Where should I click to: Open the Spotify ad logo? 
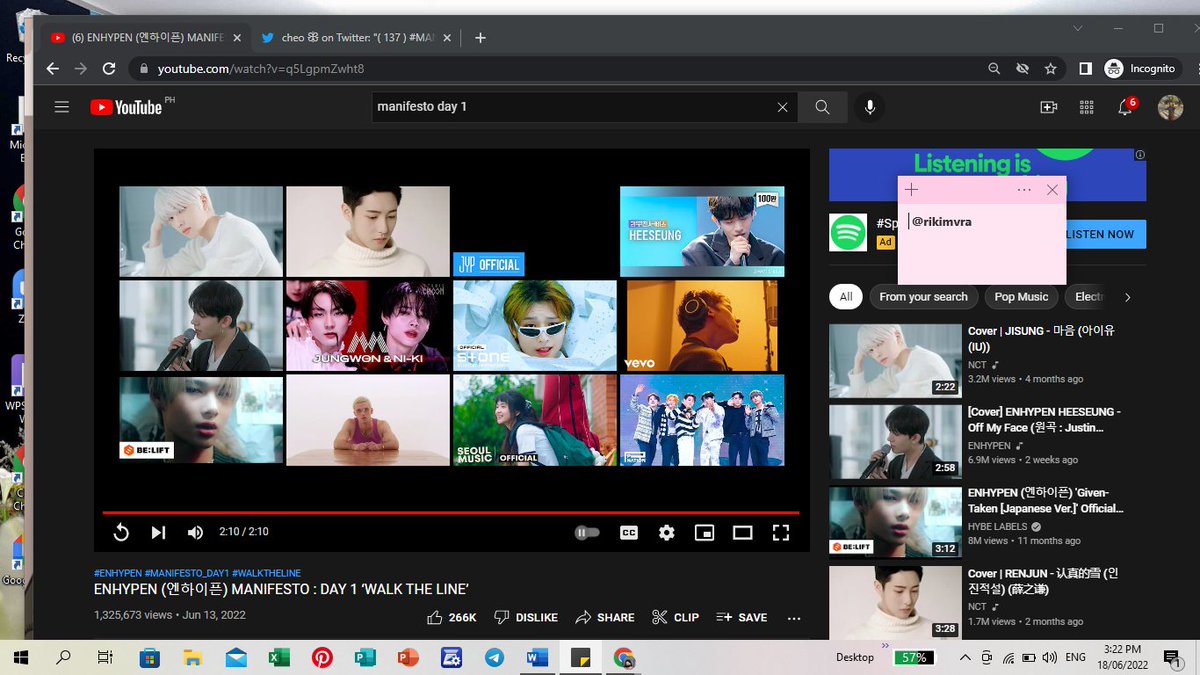tap(847, 232)
